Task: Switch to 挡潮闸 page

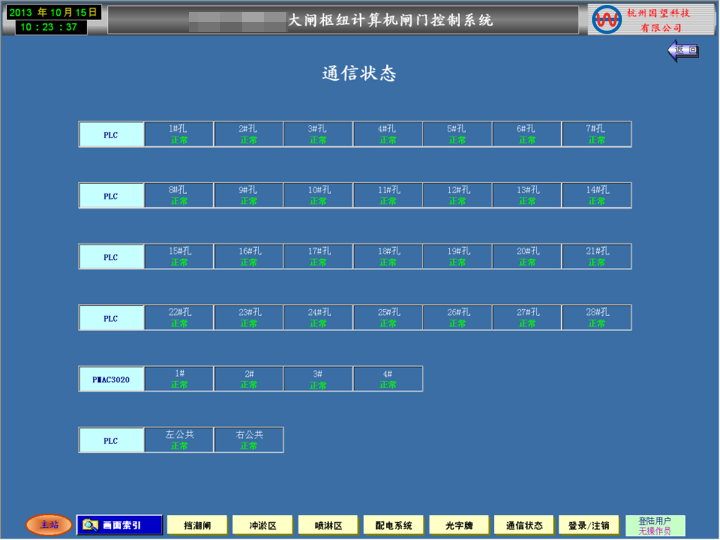Action: click(x=197, y=525)
